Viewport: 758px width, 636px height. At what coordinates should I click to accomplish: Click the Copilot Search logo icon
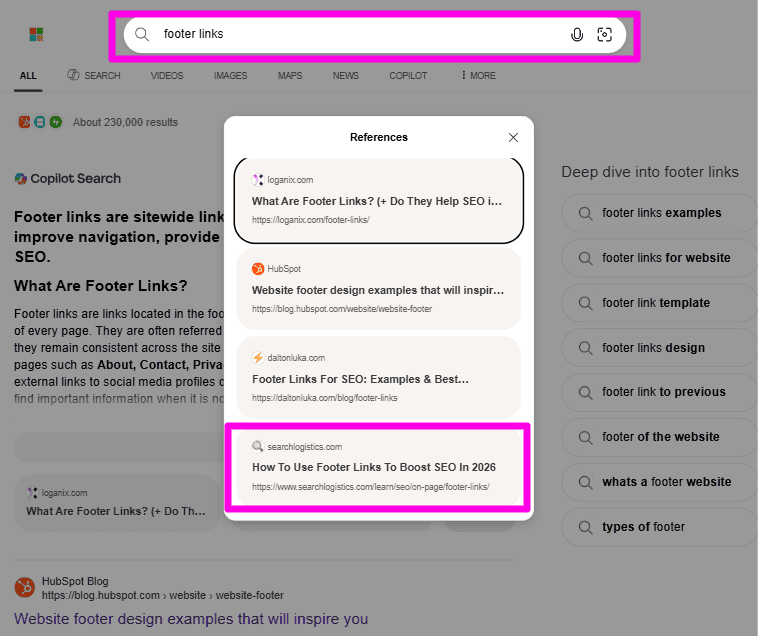click(20, 179)
